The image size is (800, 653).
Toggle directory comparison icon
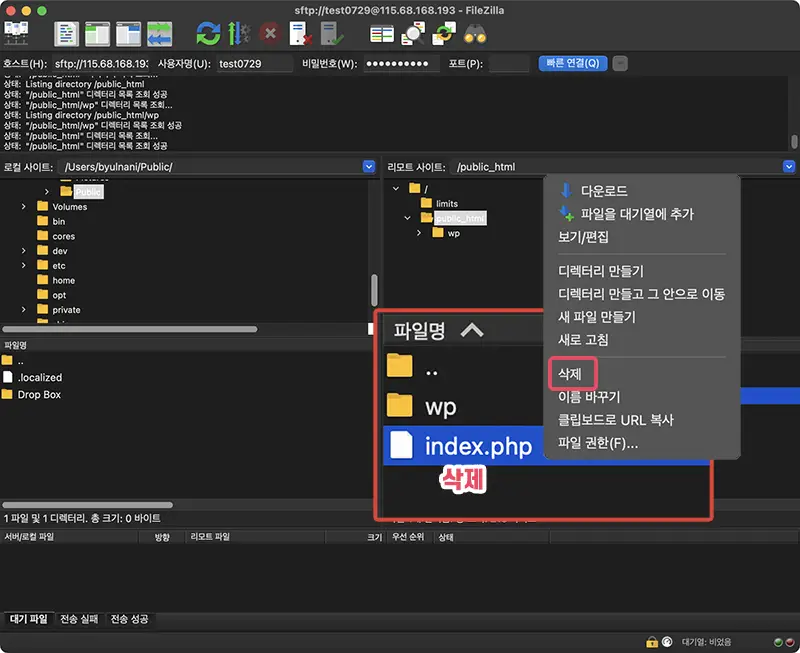(x=413, y=34)
